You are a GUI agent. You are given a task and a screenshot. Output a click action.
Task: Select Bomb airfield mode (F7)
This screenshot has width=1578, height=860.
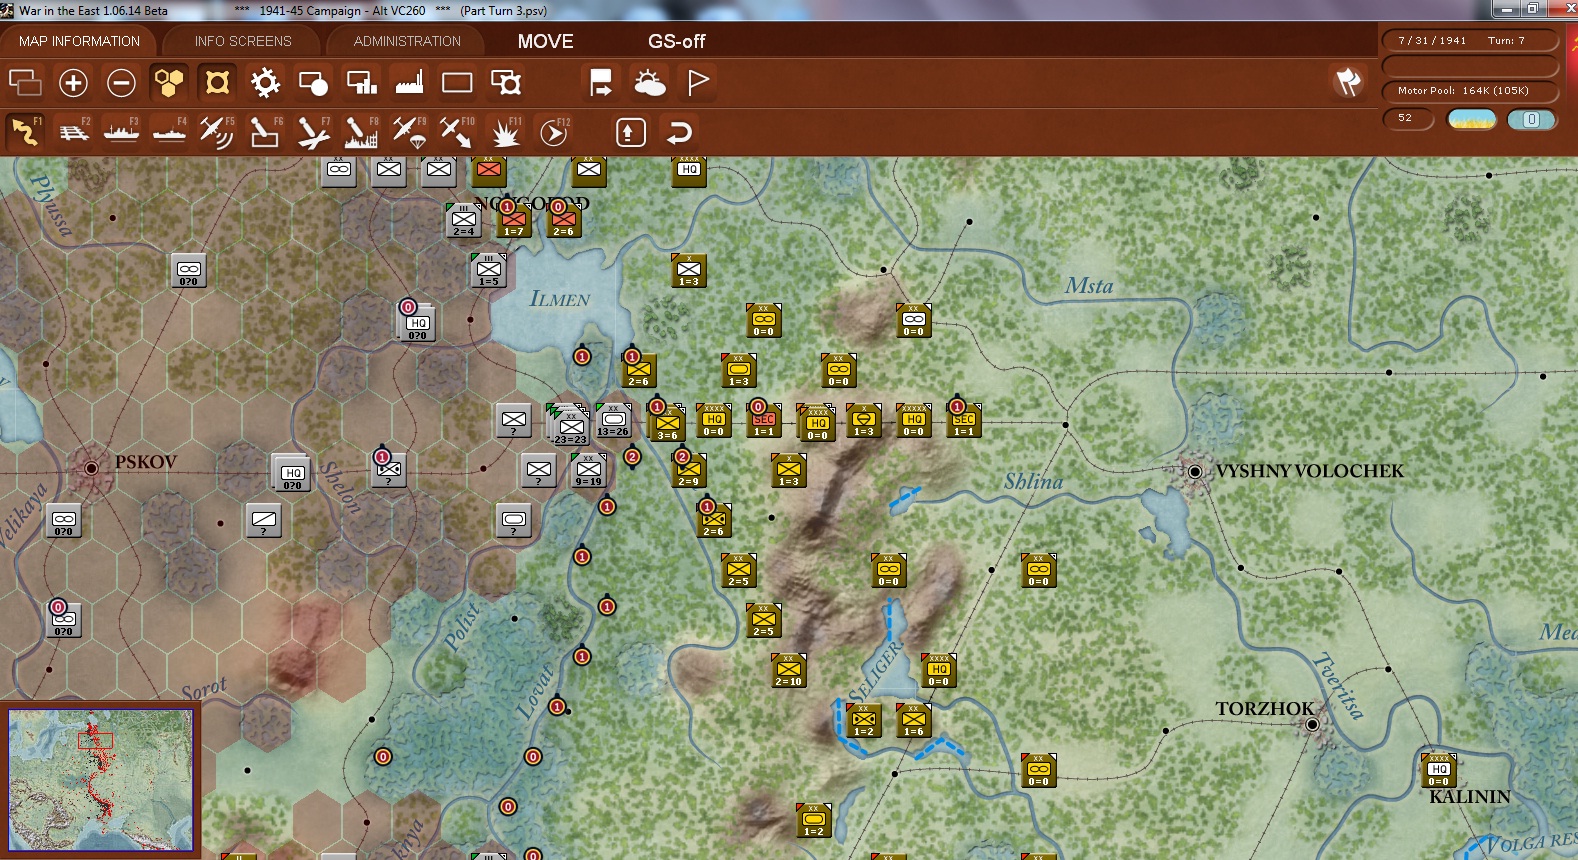tap(313, 132)
